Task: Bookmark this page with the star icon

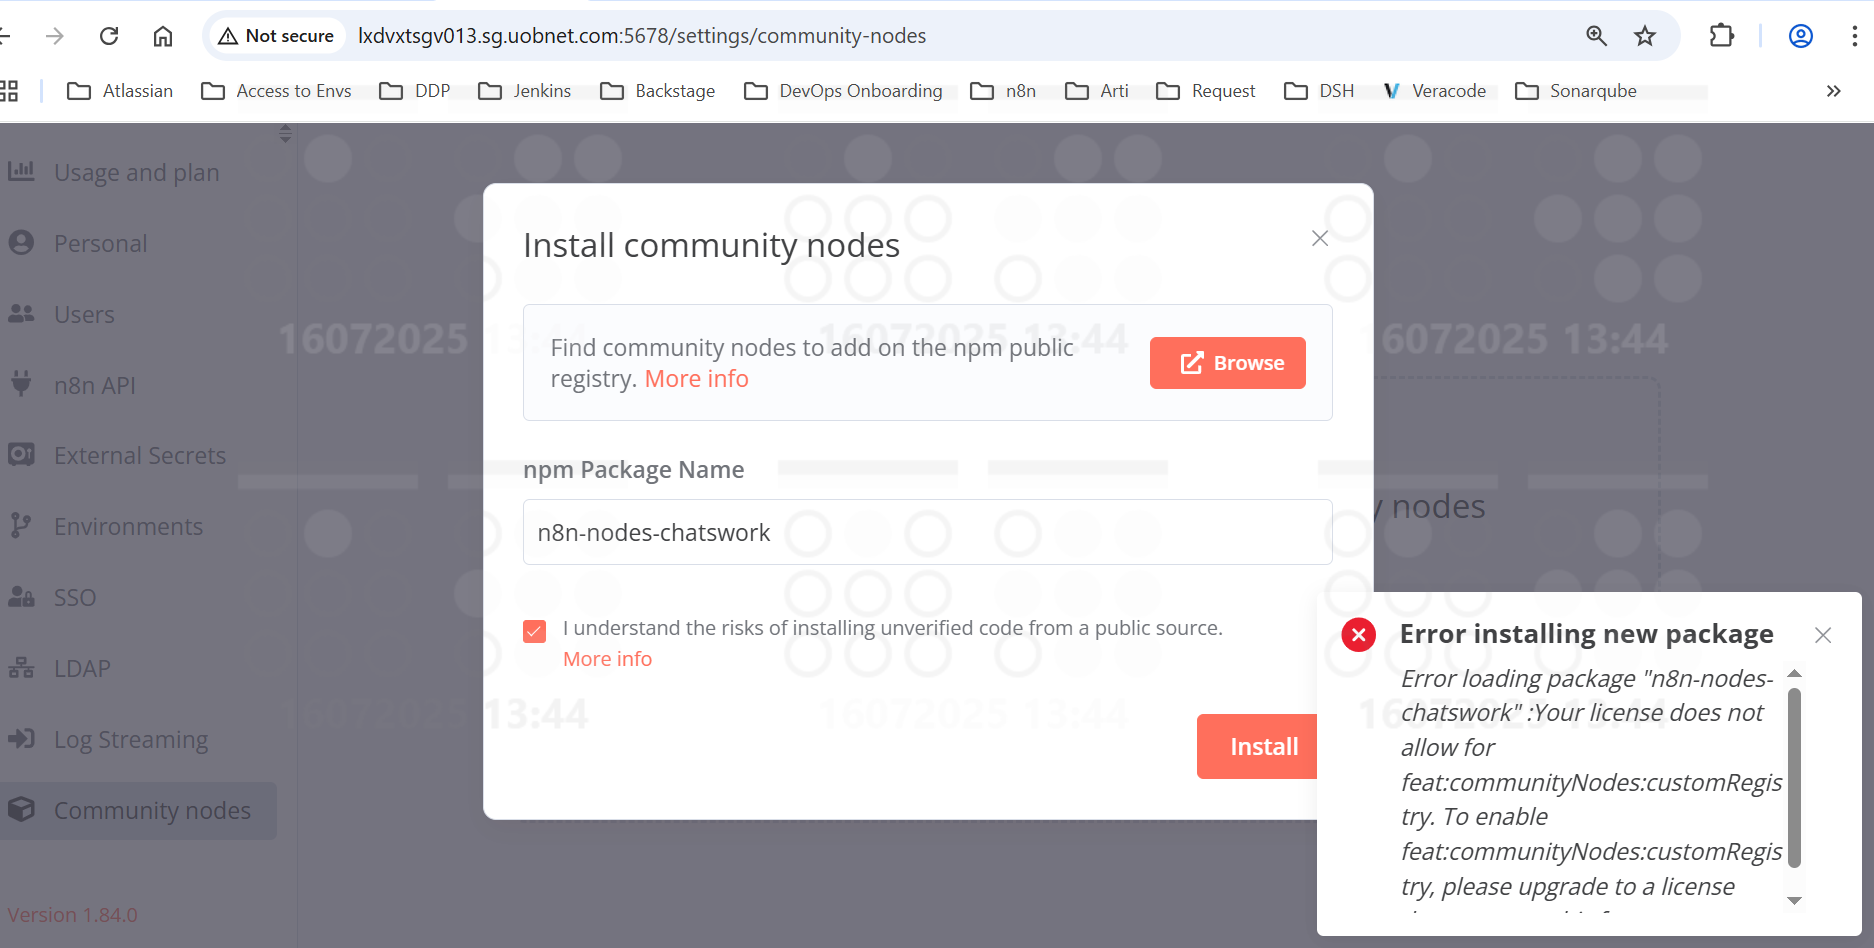Action: click(1645, 36)
